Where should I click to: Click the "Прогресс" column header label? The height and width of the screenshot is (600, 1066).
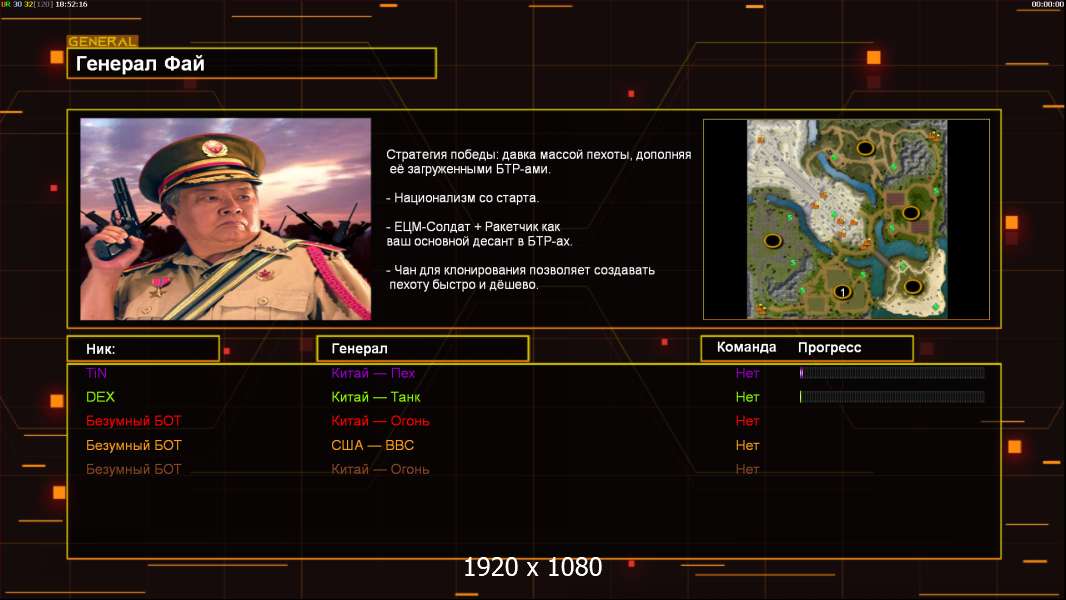(829, 348)
